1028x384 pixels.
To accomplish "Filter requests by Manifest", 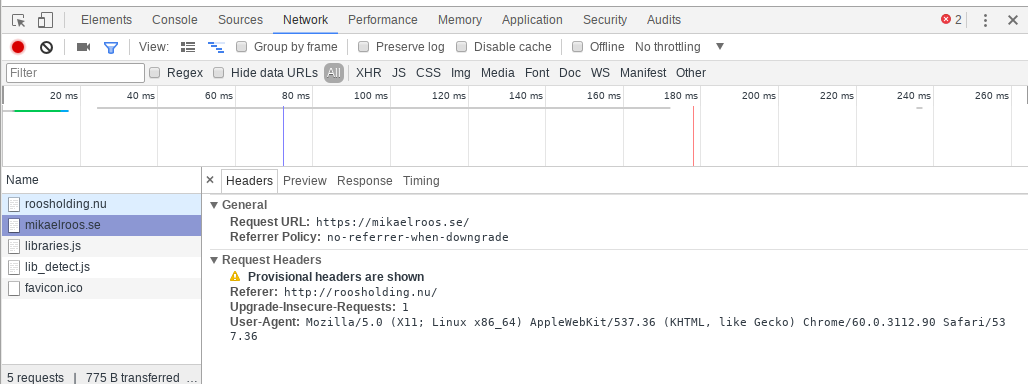I will coord(642,73).
